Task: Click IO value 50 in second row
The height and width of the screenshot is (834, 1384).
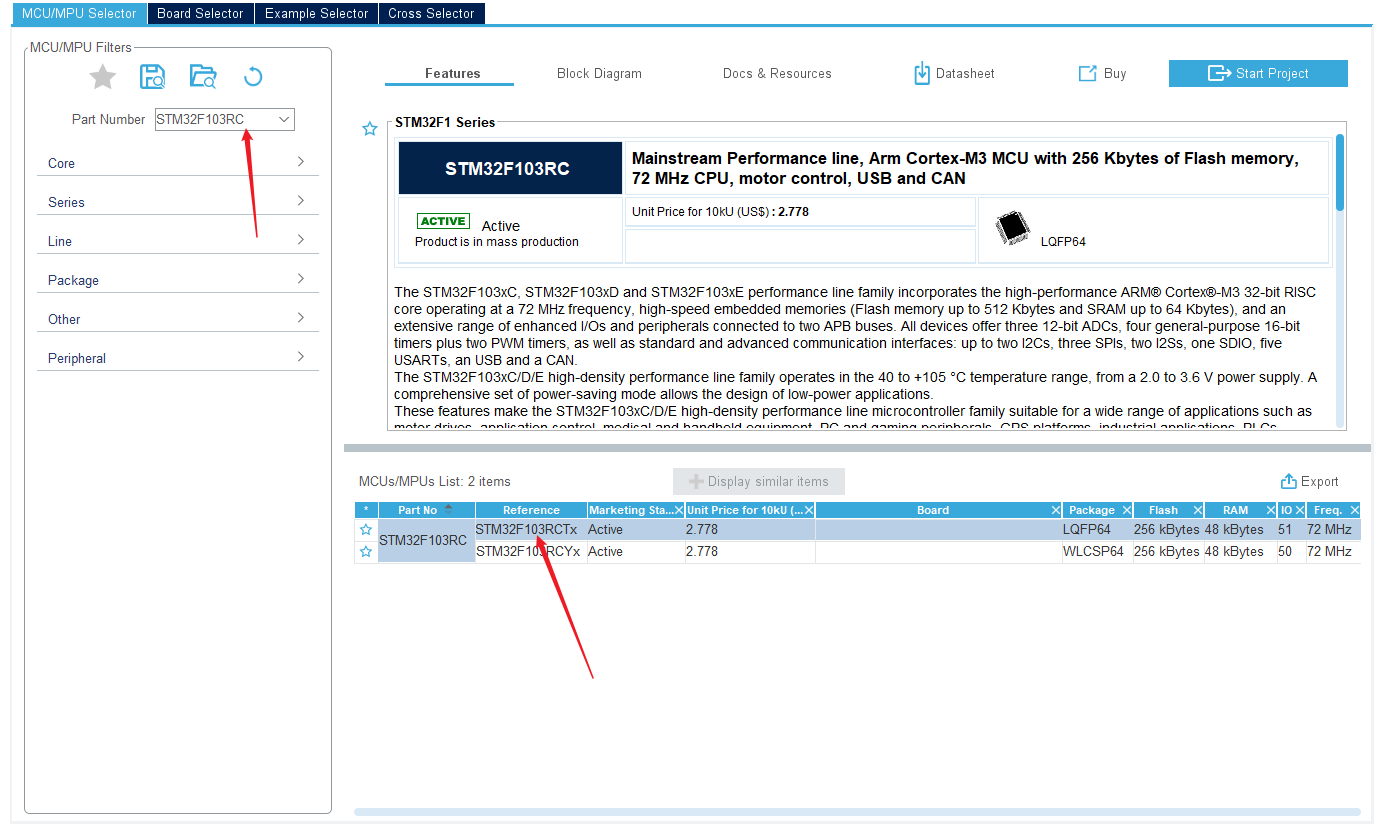Action: tap(1291, 551)
